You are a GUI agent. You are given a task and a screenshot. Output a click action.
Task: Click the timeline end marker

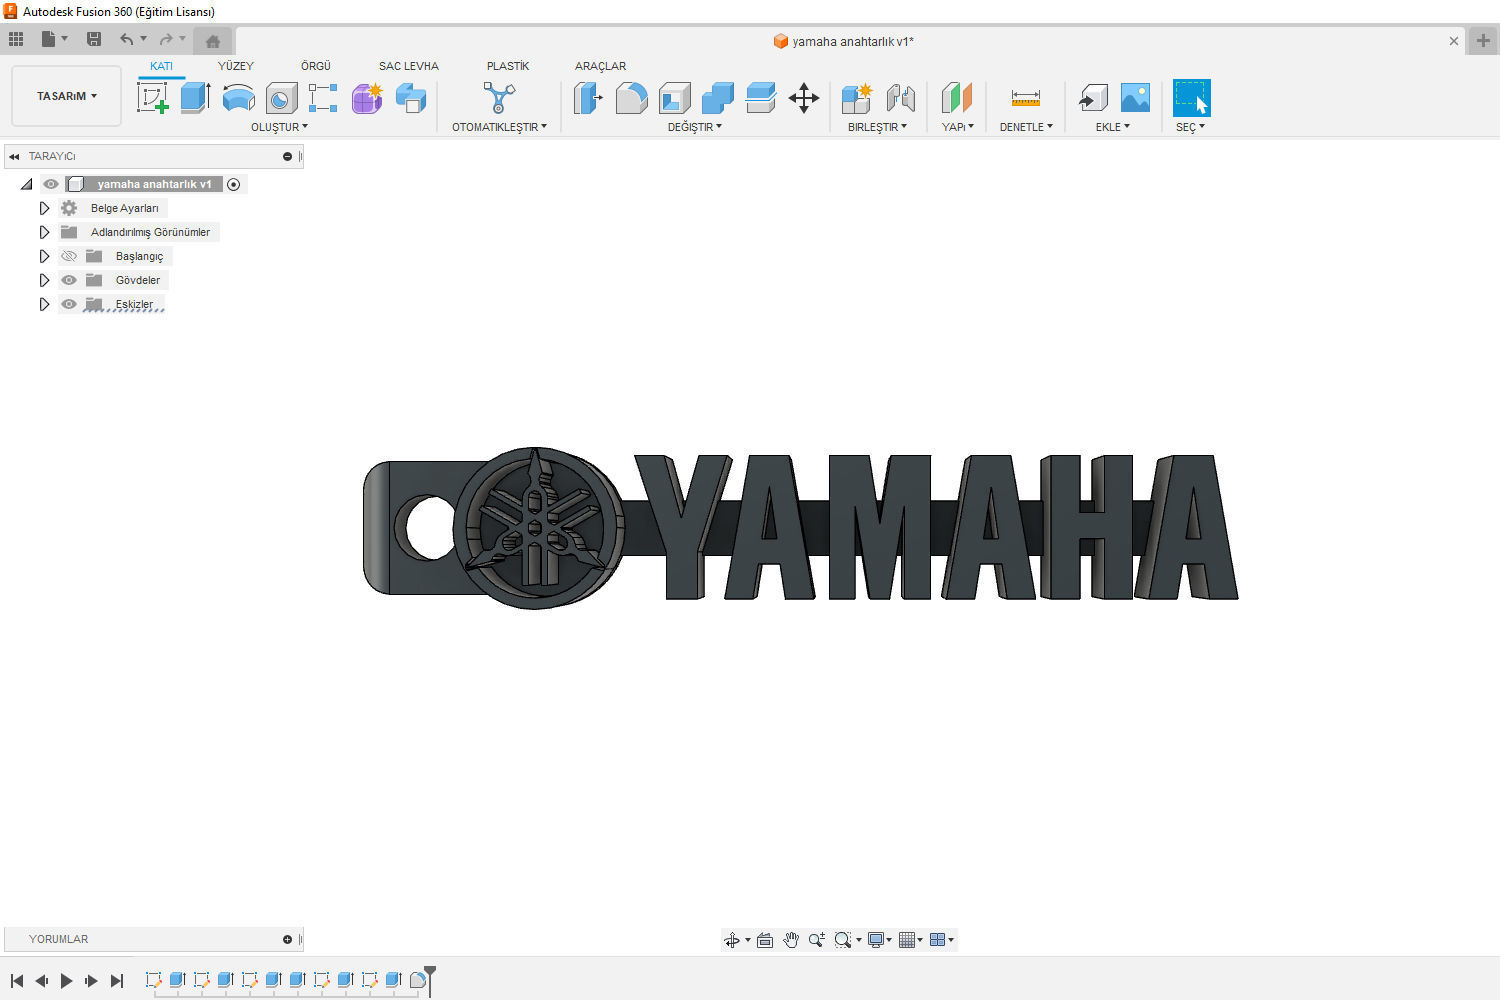430,979
